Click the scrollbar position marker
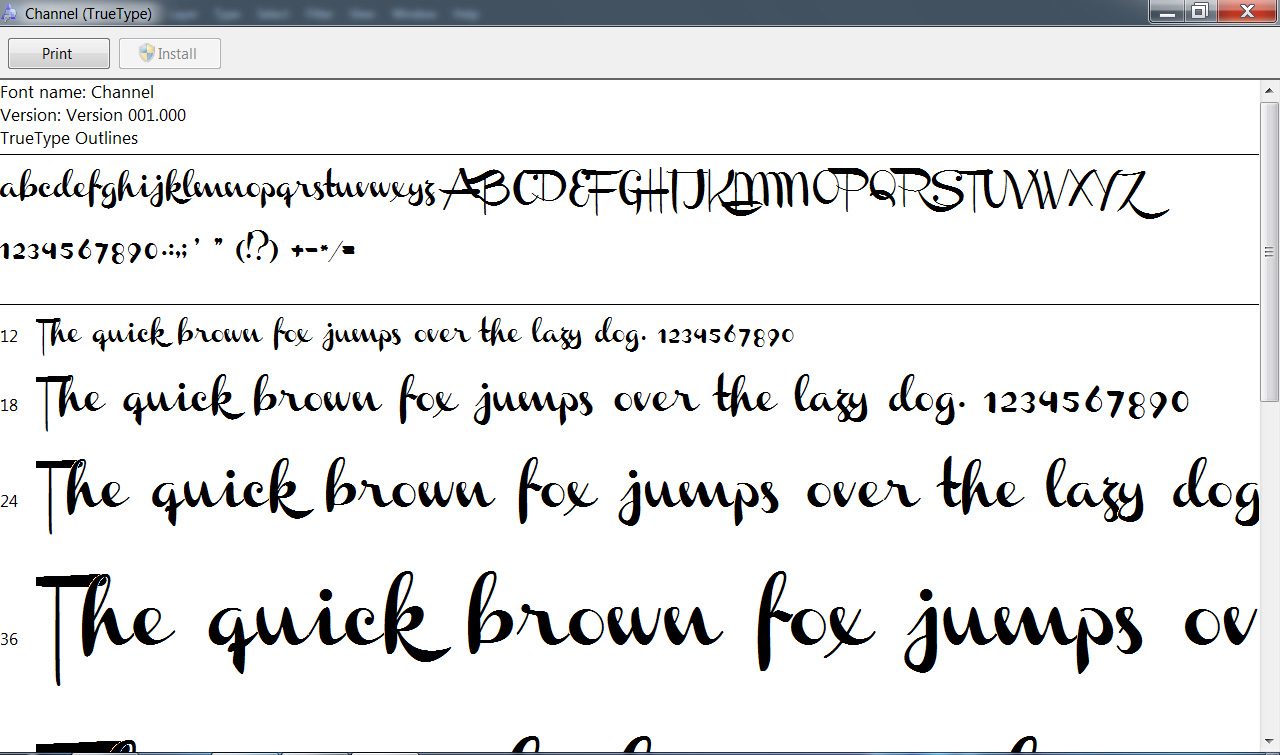Image resolution: width=1280 pixels, height=755 pixels. pos(1268,252)
